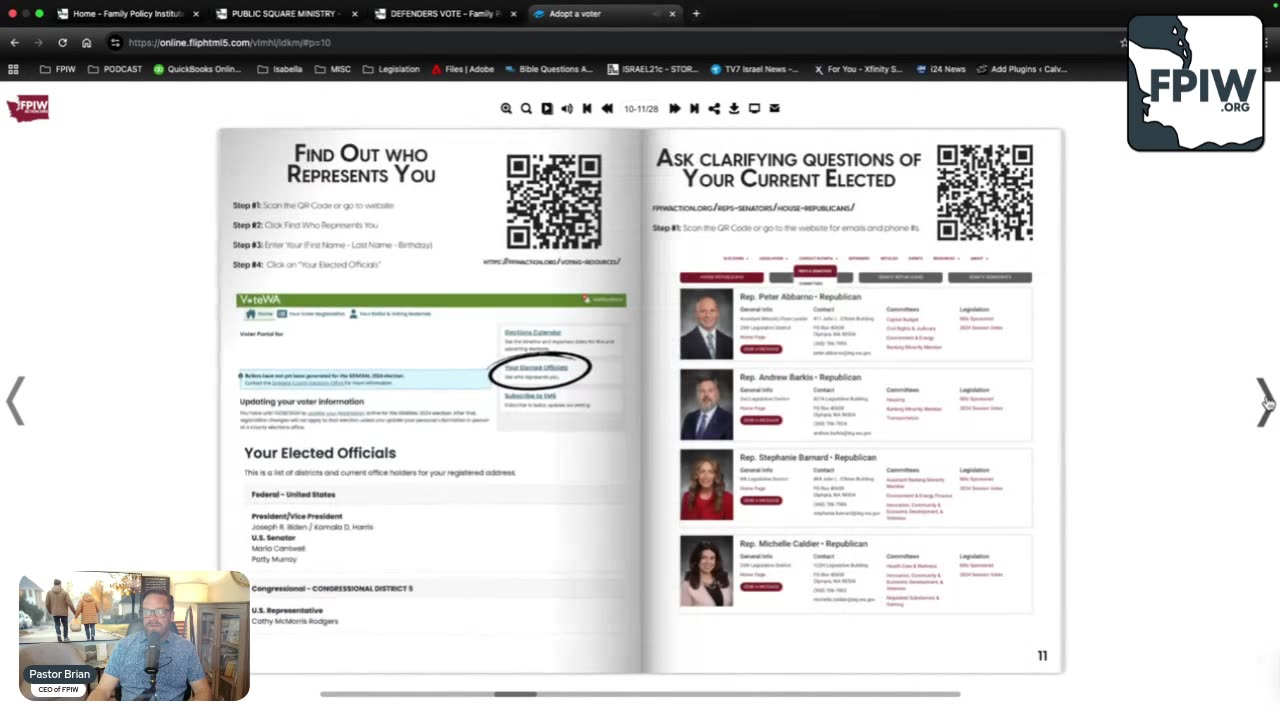Open the Legislation bookmarks folder
1280x720 pixels.
[391, 69]
